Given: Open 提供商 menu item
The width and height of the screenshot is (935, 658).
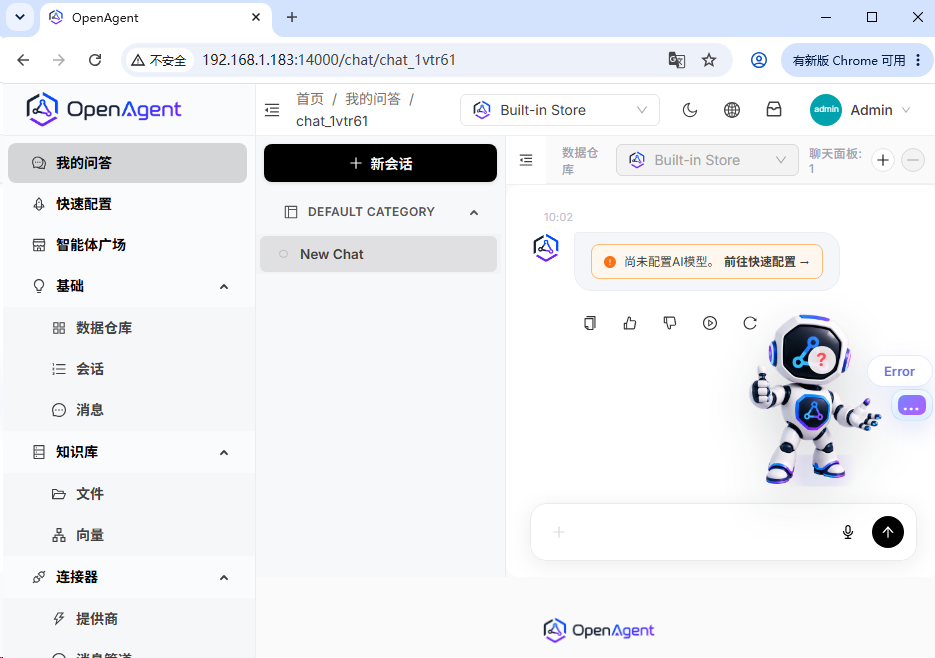Looking at the screenshot, I should click(127, 619).
